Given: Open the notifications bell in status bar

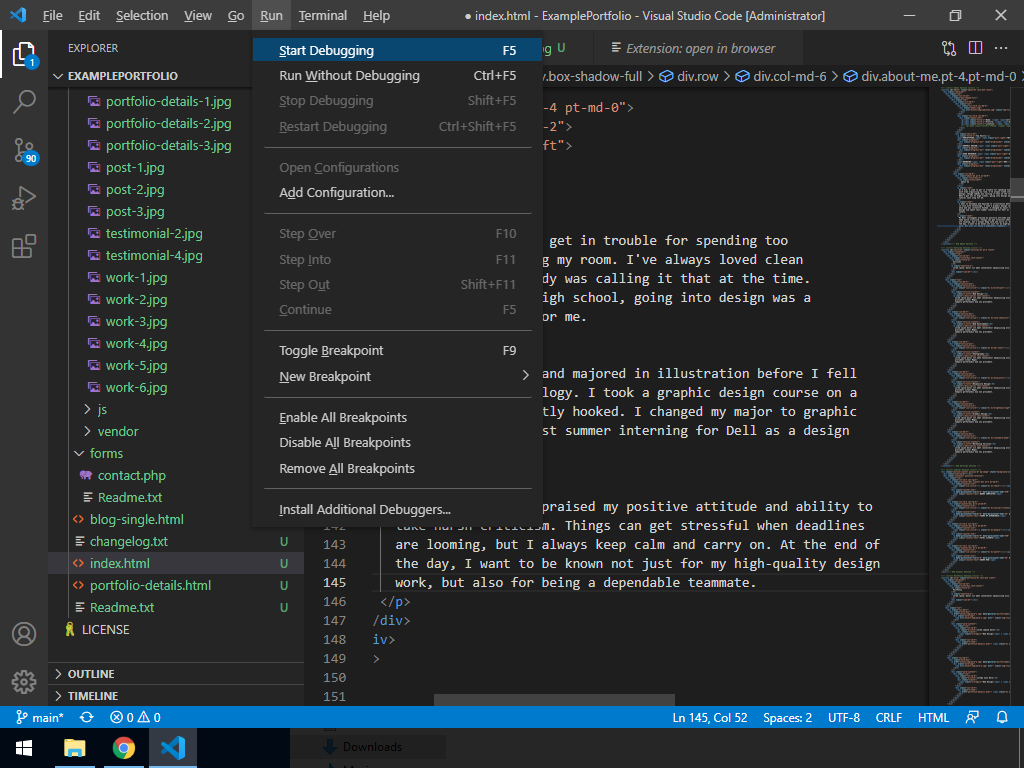Looking at the screenshot, I should [x=1003, y=717].
